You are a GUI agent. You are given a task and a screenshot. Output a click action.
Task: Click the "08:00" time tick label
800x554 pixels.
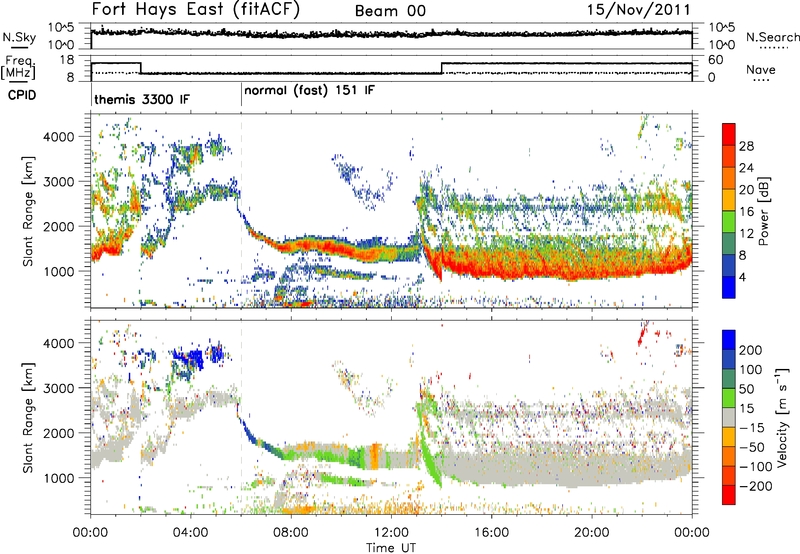(291, 533)
